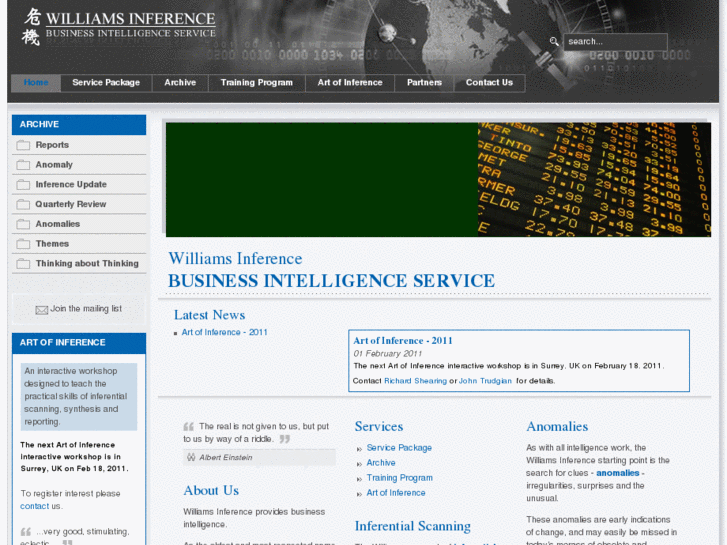
Task: Open Themes in the Archive sidebar
Action: pos(52,244)
